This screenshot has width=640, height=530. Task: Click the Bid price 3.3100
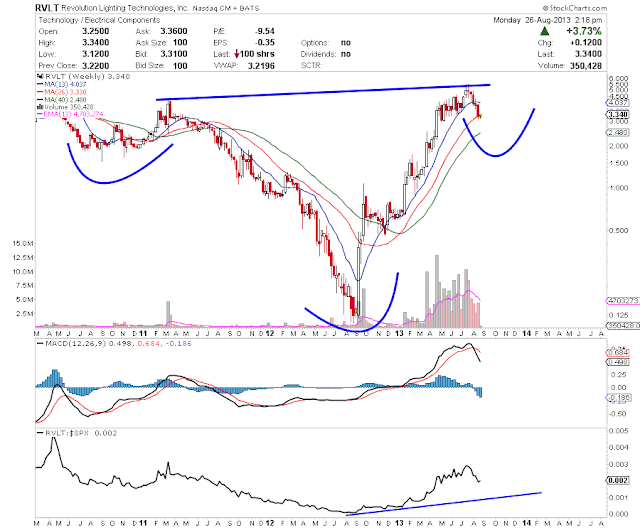click(174, 54)
